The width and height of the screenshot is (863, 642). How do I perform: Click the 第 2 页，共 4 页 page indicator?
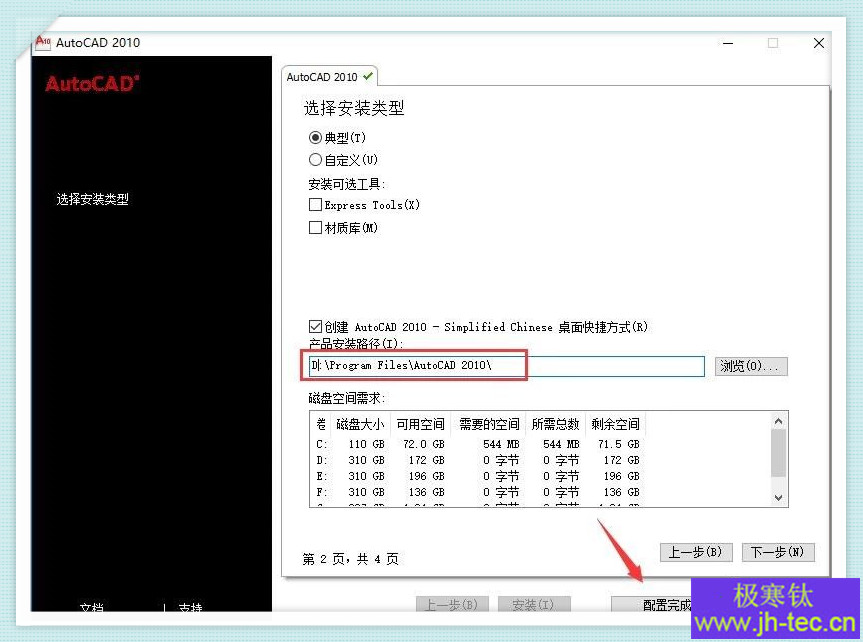pyautogui.click(x=351, y=559)
